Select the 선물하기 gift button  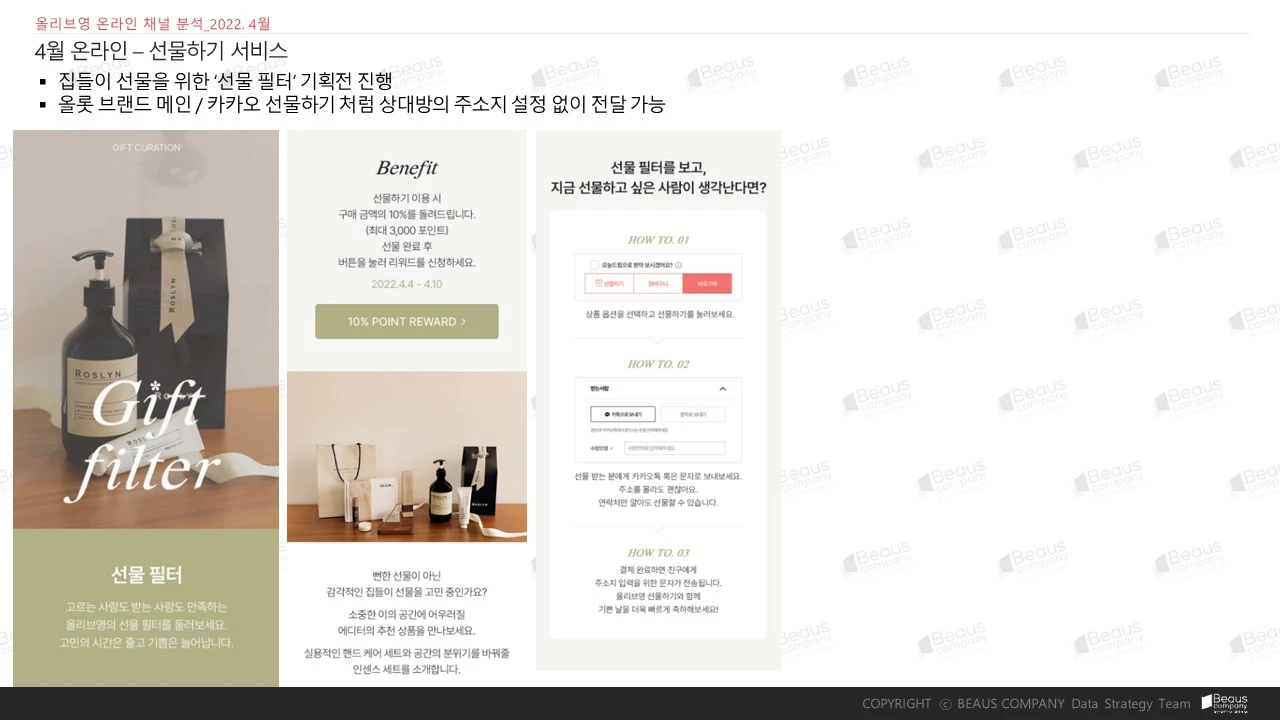click(x=609, y=284)
